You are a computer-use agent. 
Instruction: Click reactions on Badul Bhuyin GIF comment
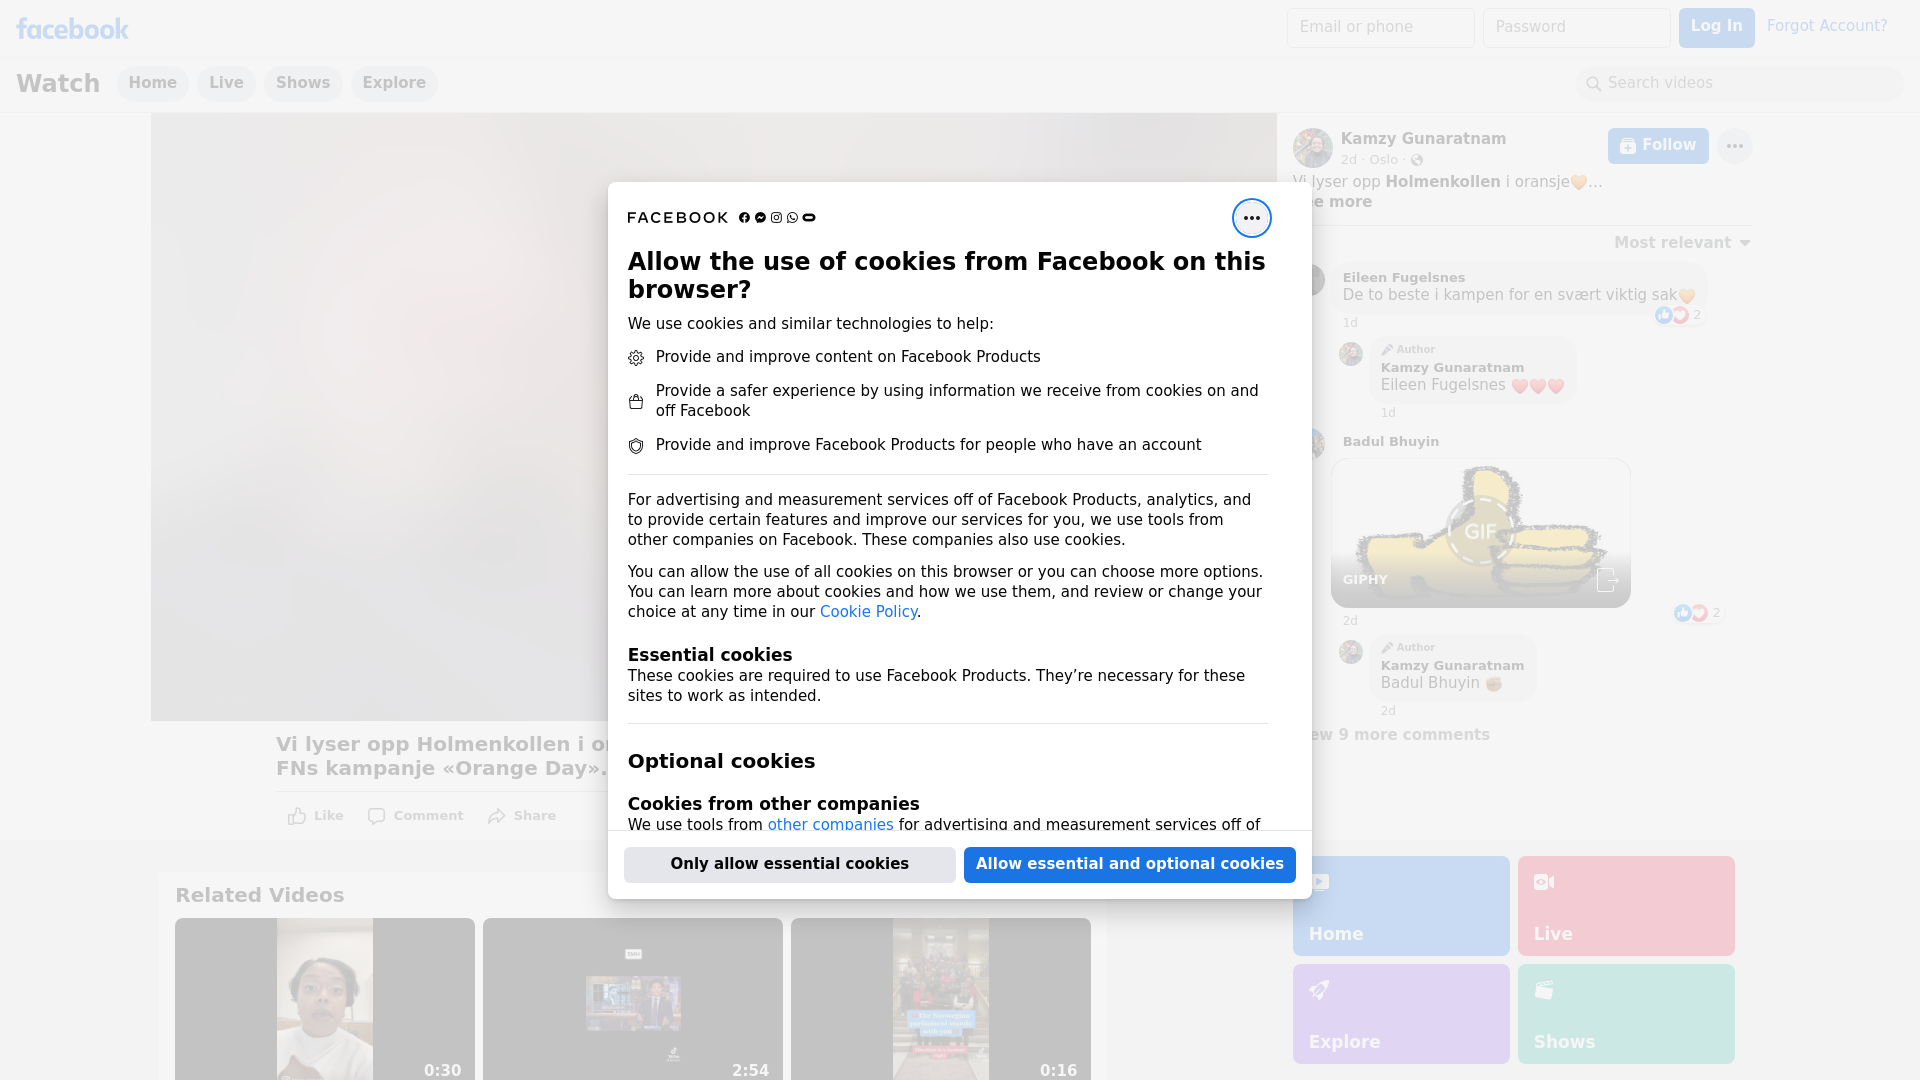1697,613
